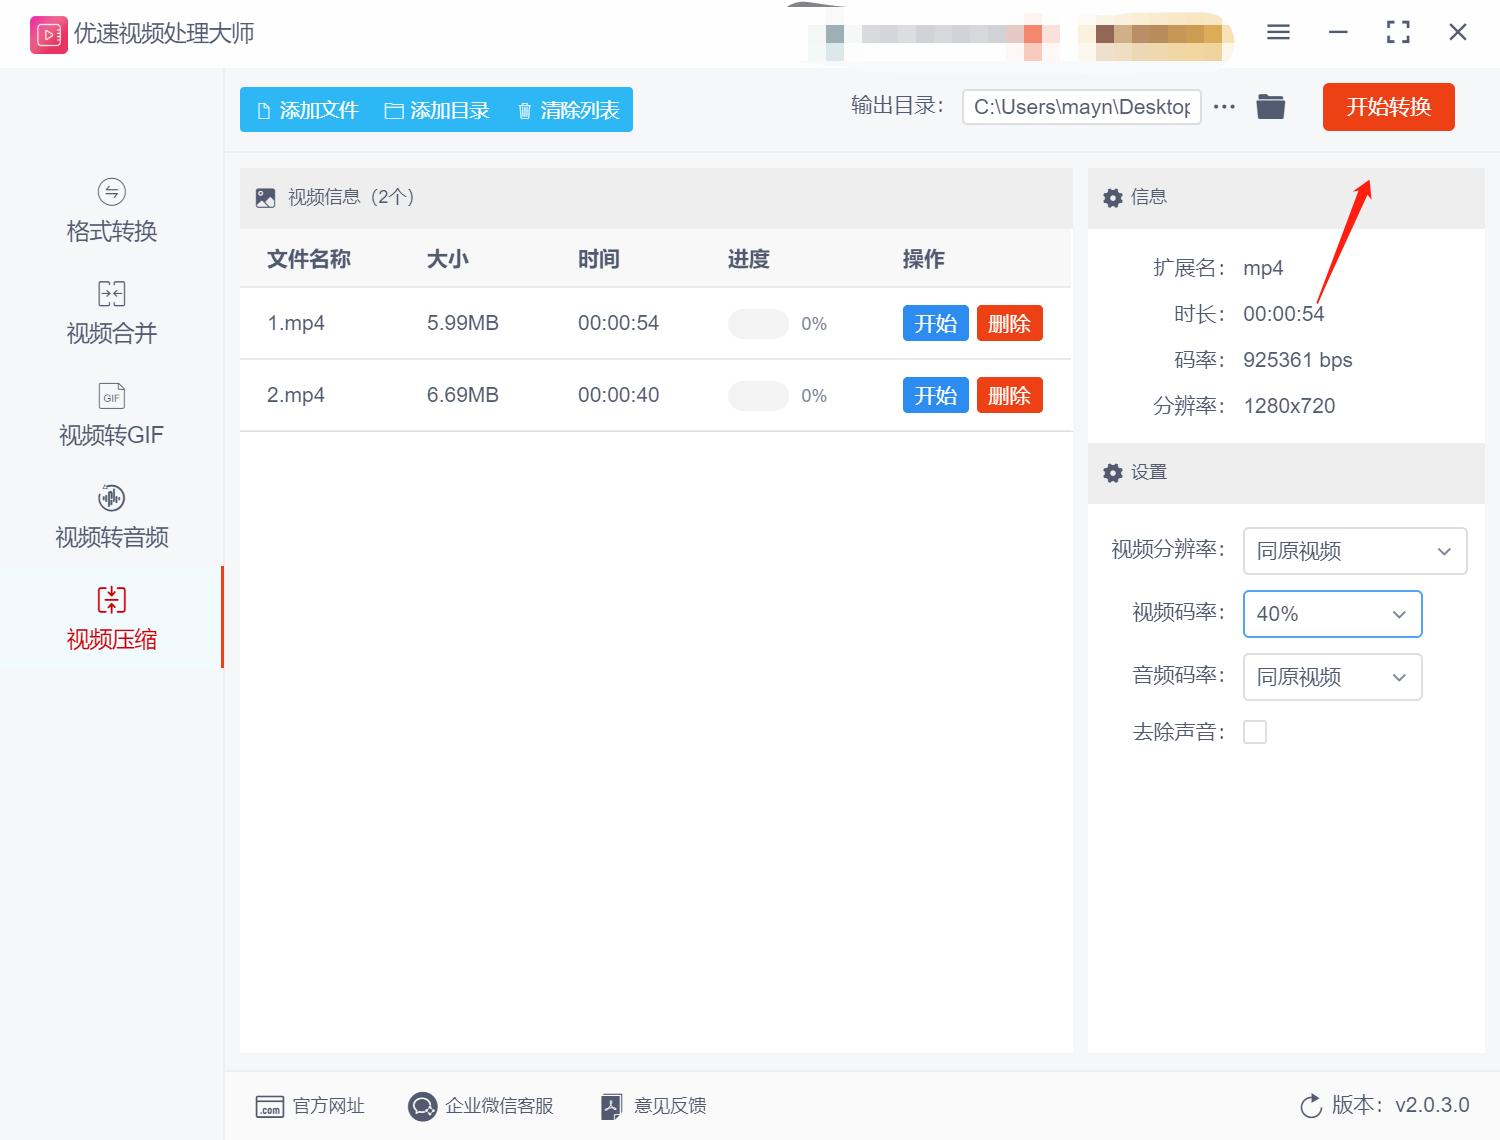Switch to 视频转GIF mode

110,413
